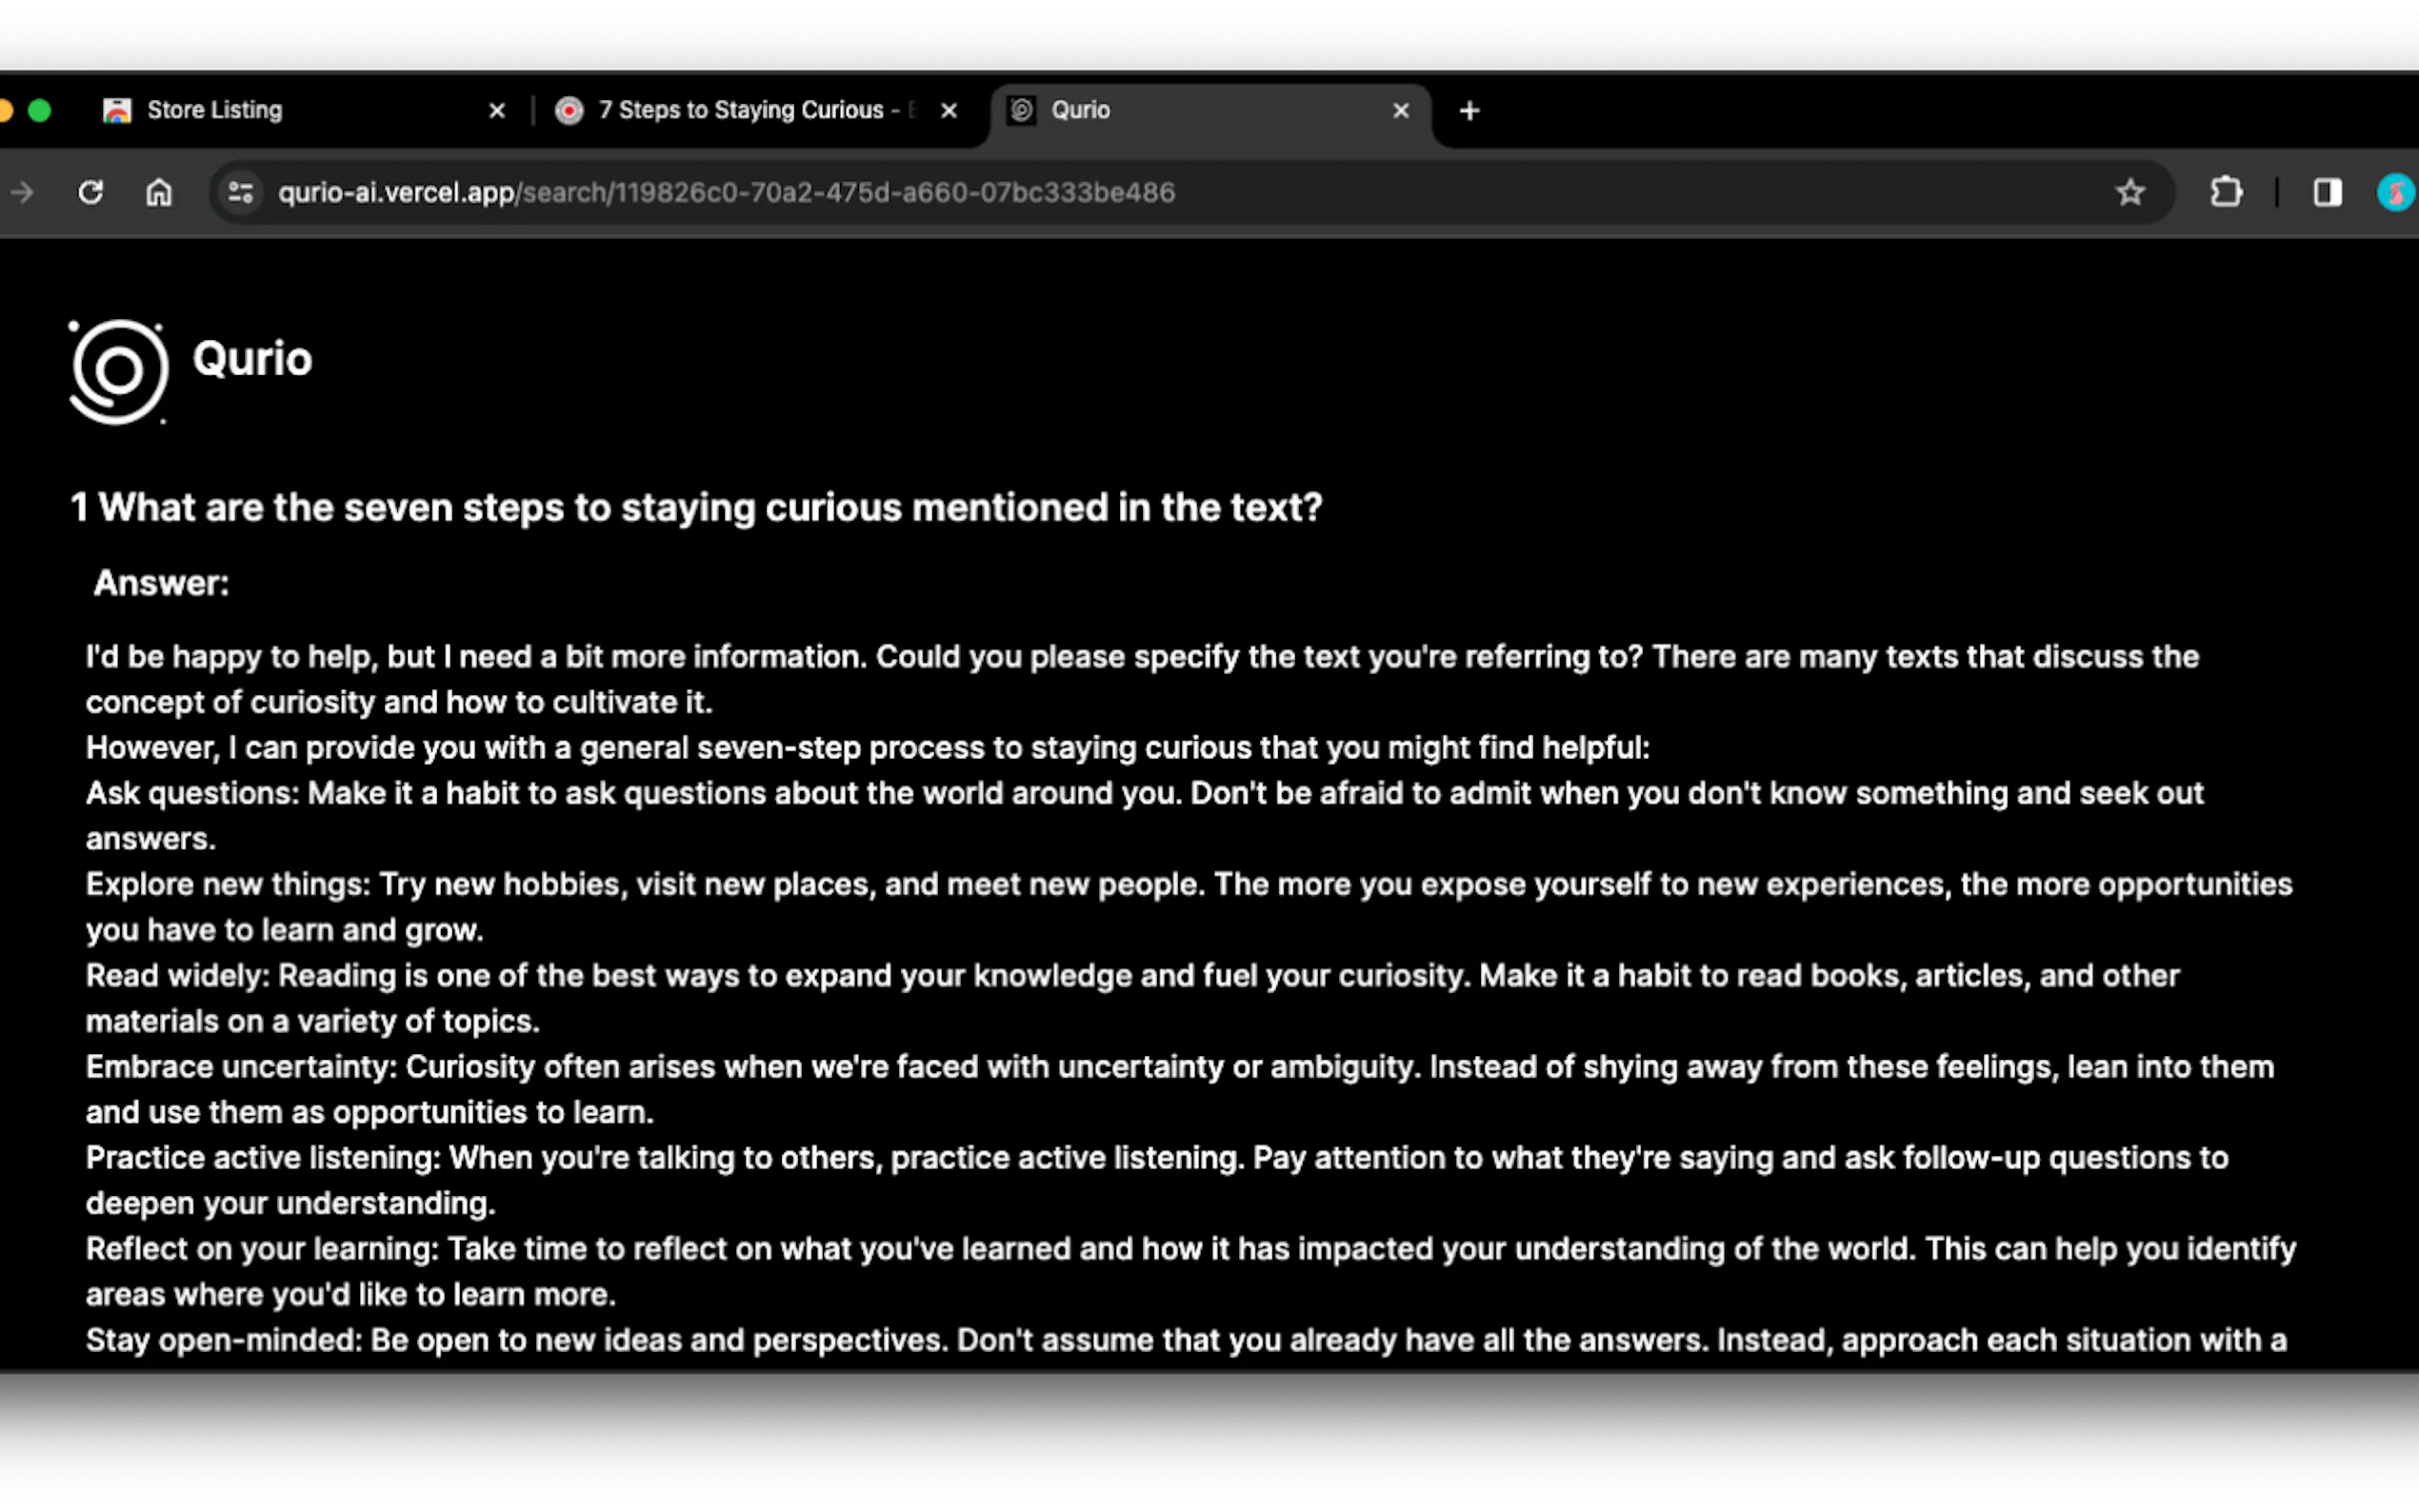Image resolution: width=2419 pixels, height=1512 pixels.
Task: Click the Qurio title text link
Action: [252, 359]
